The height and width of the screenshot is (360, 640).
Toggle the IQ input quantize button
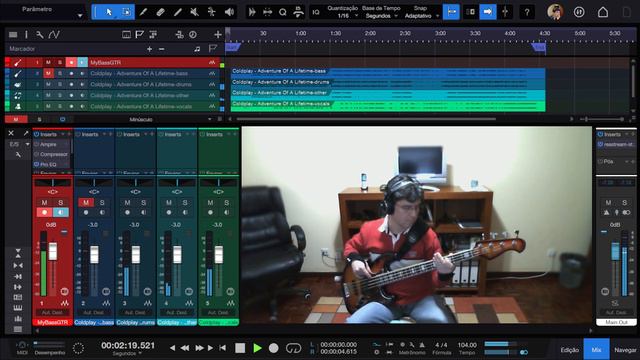point(316,13)
